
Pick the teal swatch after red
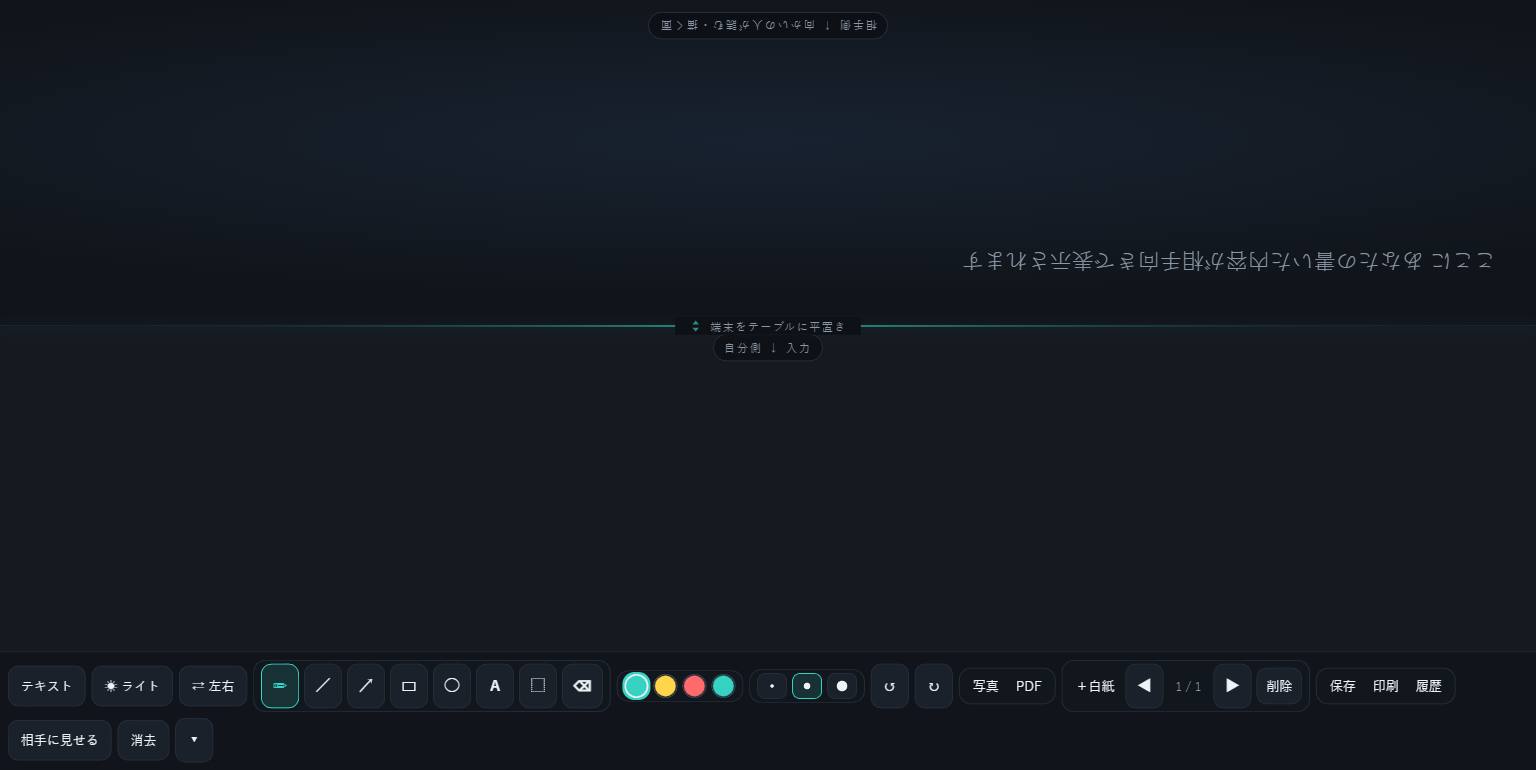pyautogui.click(x=723, y=686)
